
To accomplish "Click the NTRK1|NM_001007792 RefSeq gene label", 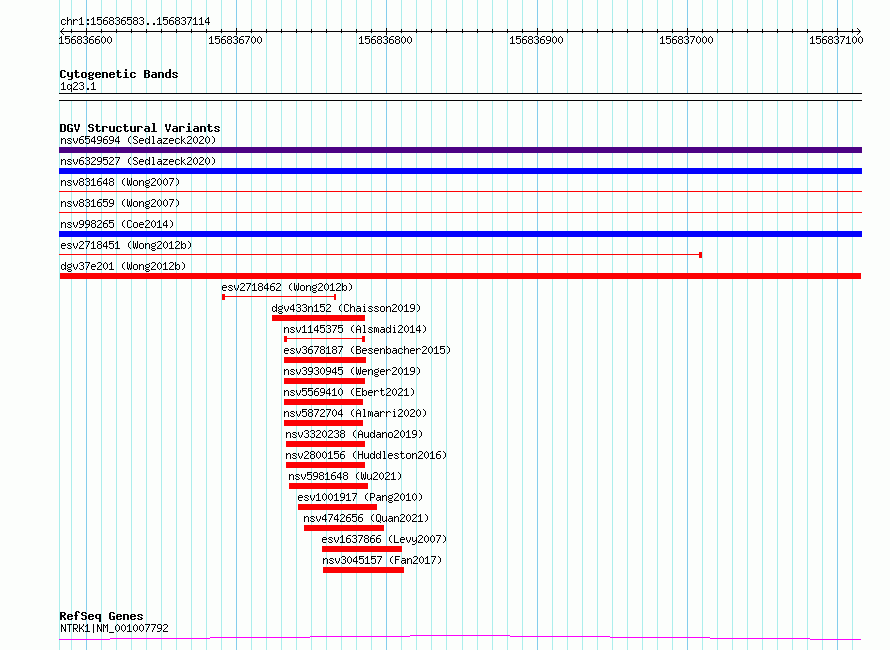I will point(114,628).
